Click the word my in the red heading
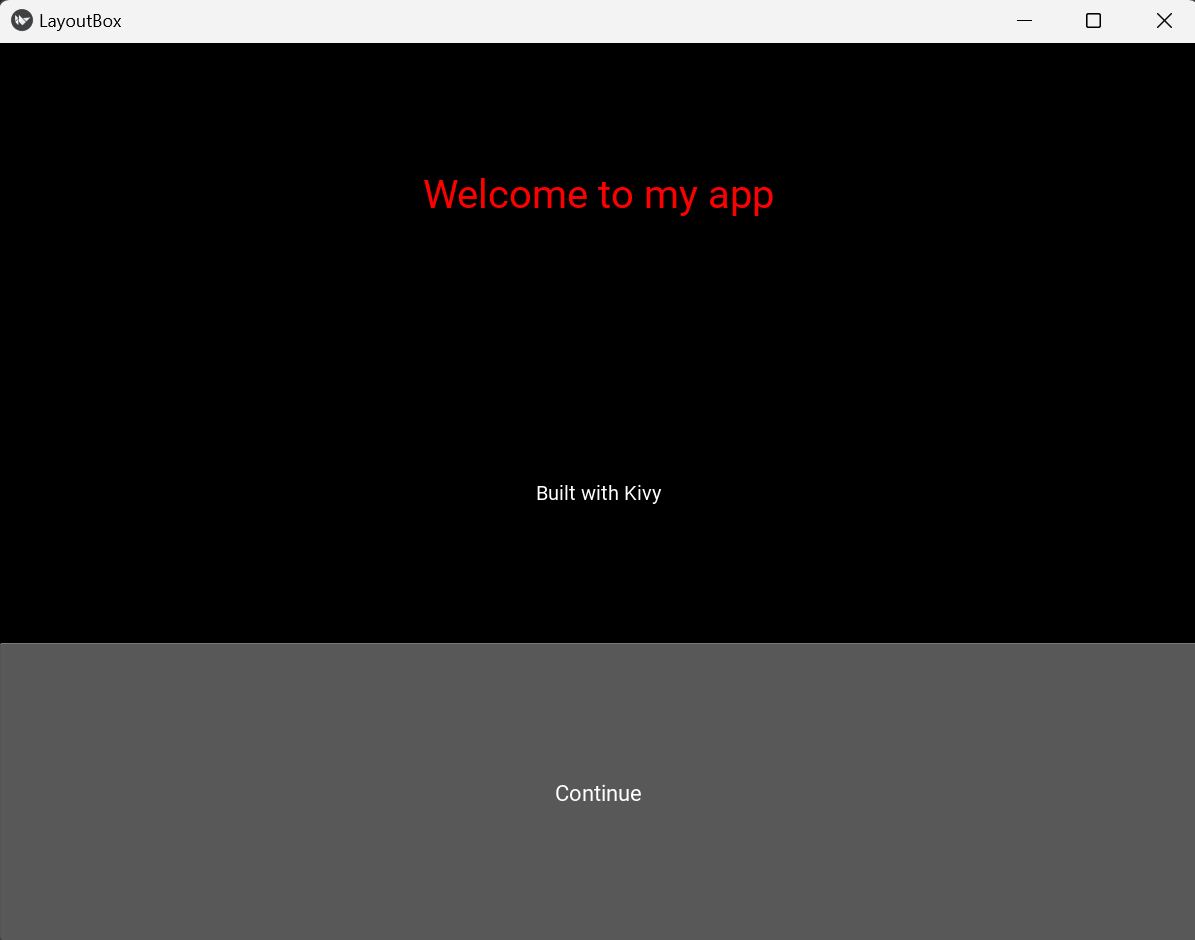 (x=671, y=196)
